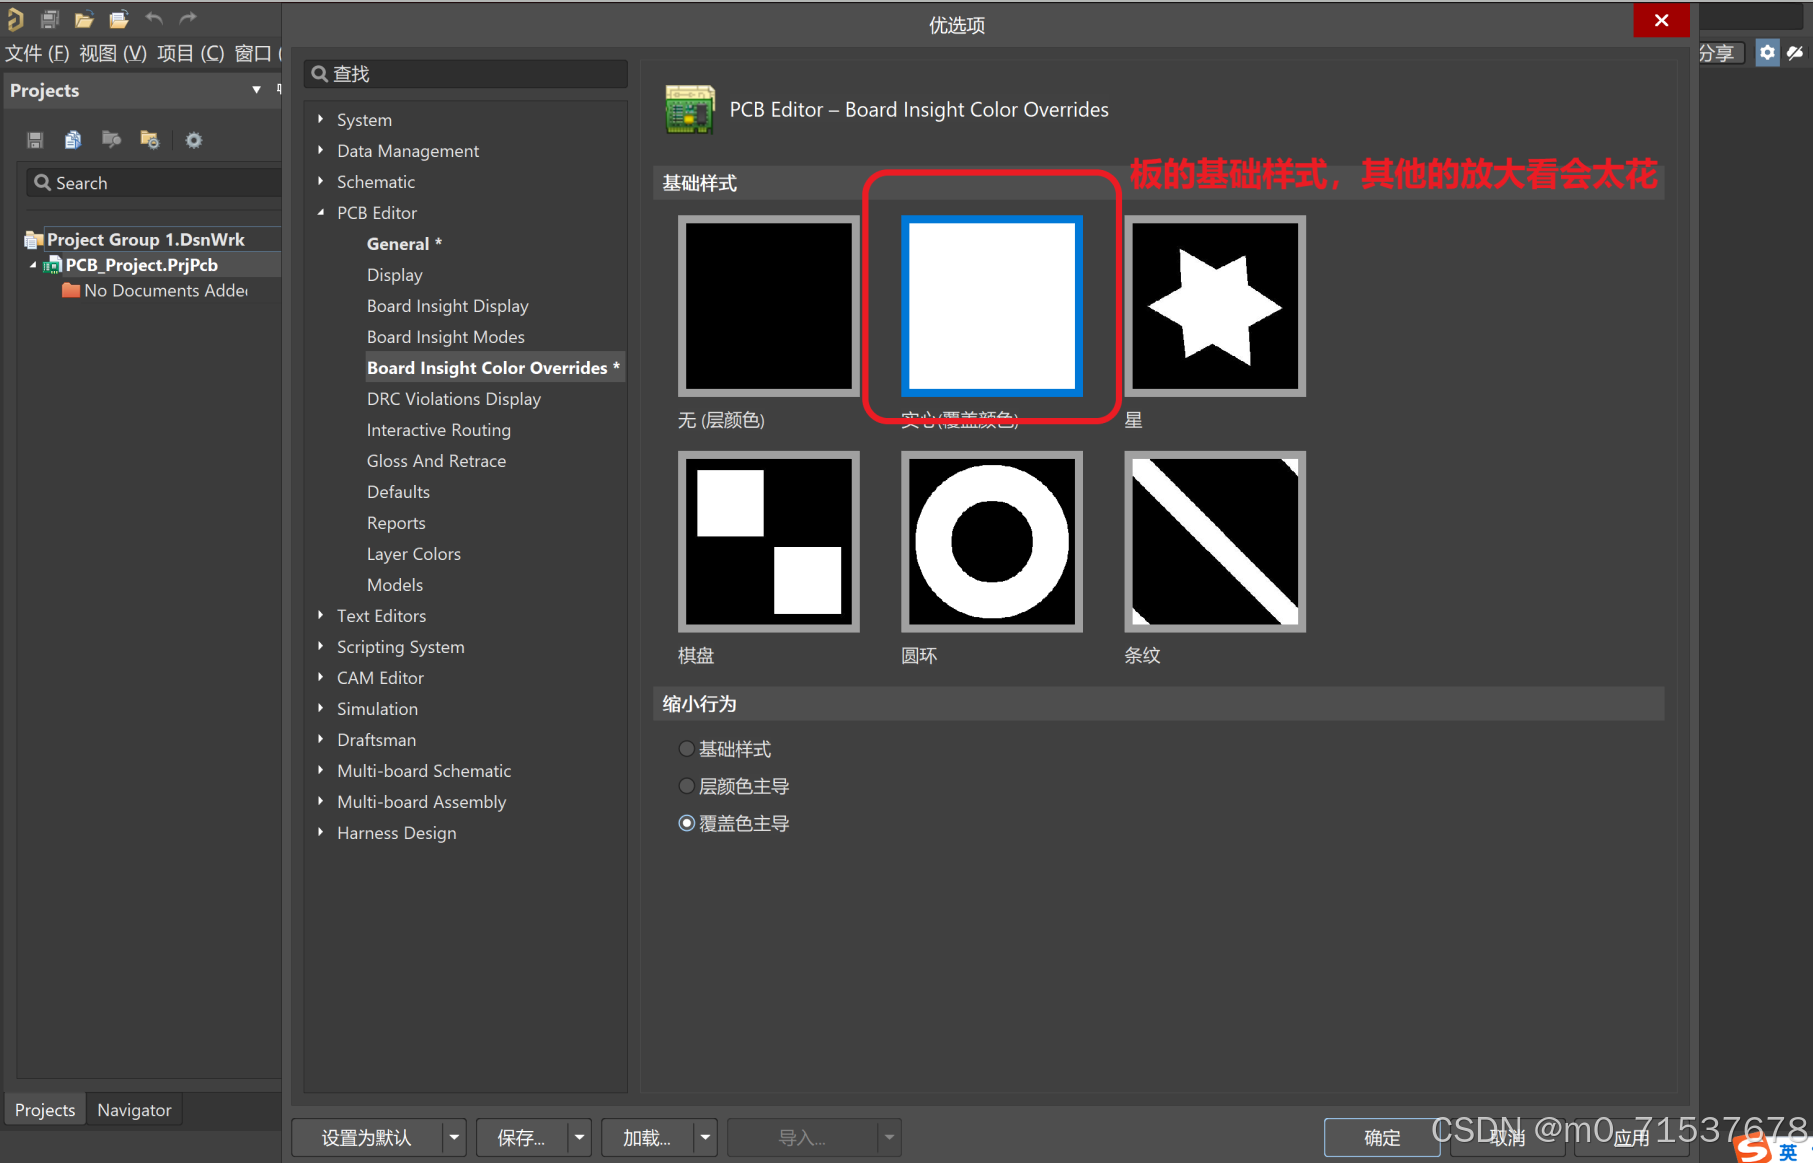Expand the Scripting System tree node

point(320,646)
